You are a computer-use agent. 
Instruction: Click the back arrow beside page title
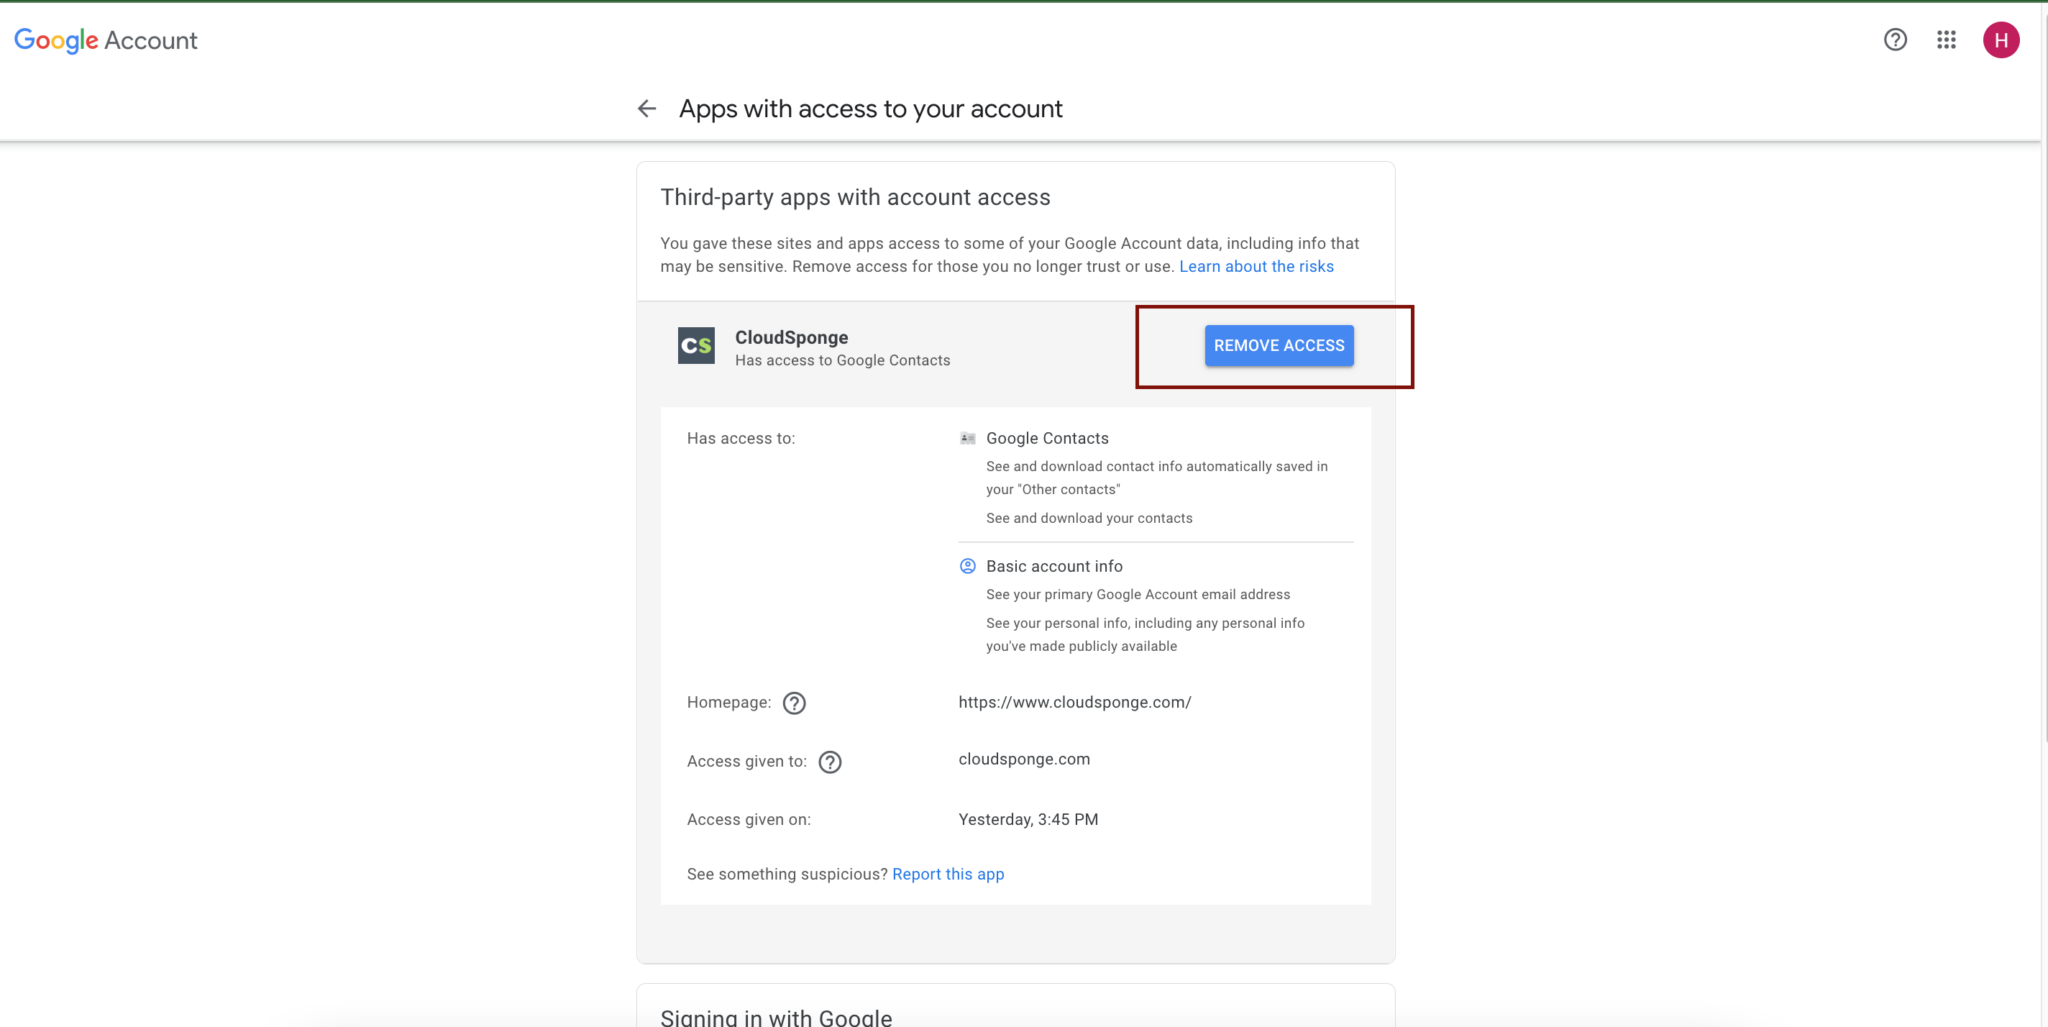[647, 109]
